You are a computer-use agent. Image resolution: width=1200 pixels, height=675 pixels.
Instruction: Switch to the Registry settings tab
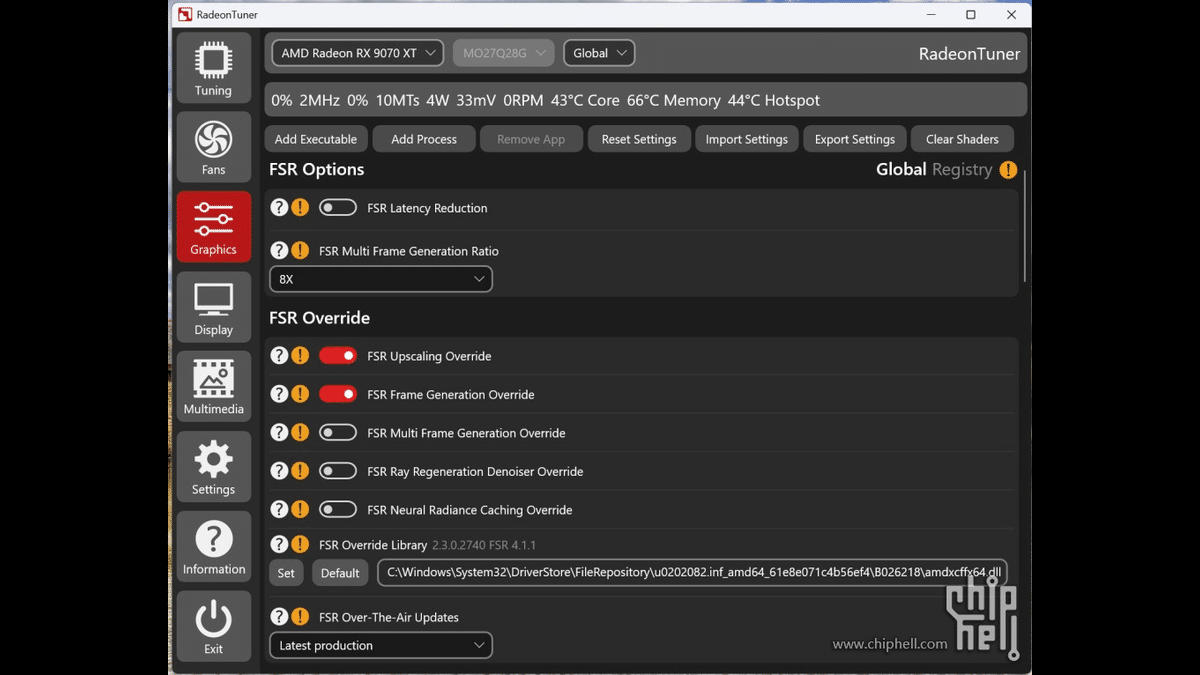[962, 170]
